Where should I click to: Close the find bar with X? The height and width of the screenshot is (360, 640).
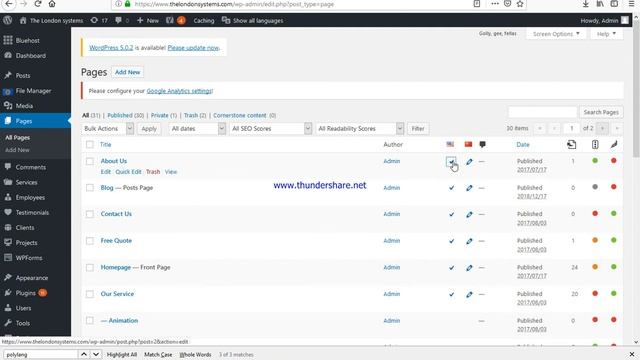[x=632, y=354]
